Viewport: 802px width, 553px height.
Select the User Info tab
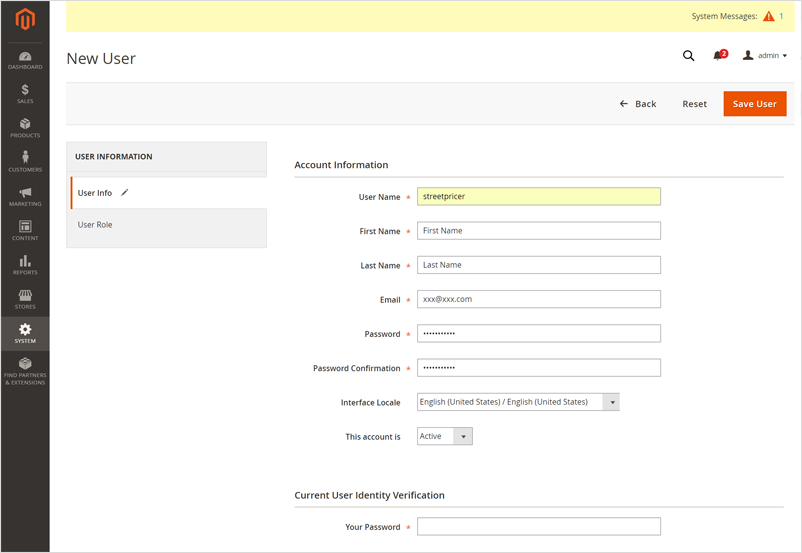[x=96, y=193]
